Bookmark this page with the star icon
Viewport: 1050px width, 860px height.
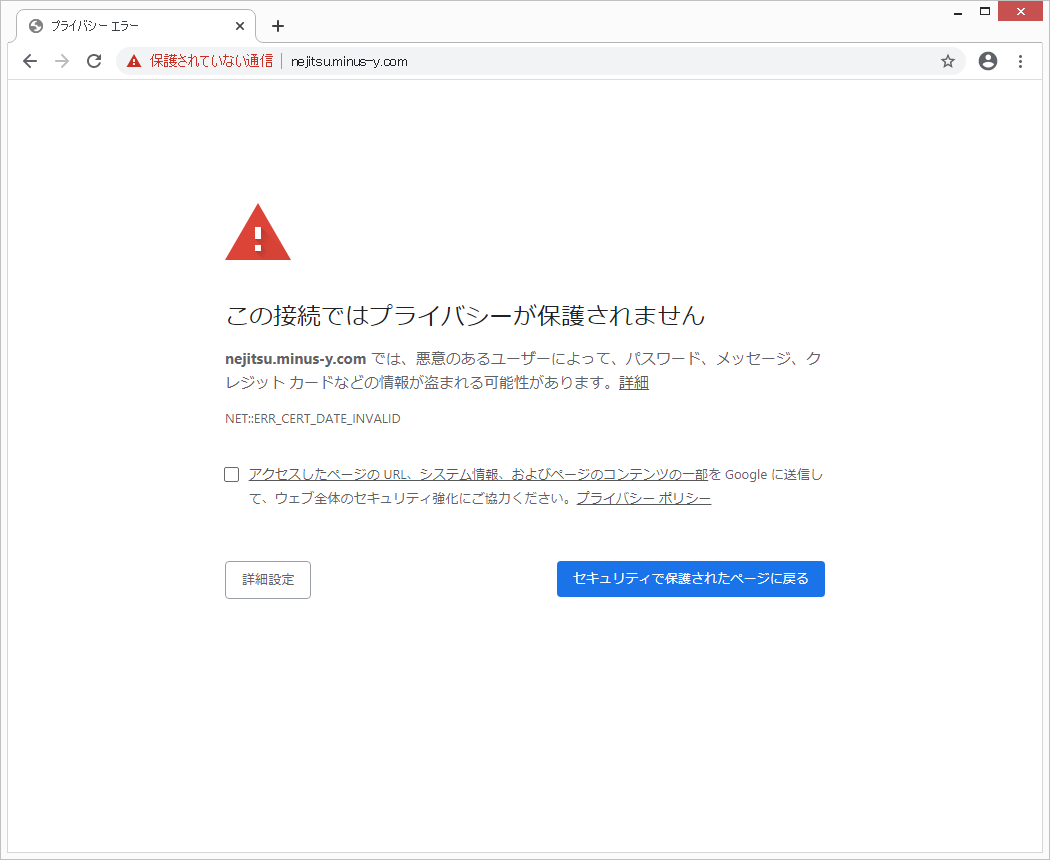point(948,62)
